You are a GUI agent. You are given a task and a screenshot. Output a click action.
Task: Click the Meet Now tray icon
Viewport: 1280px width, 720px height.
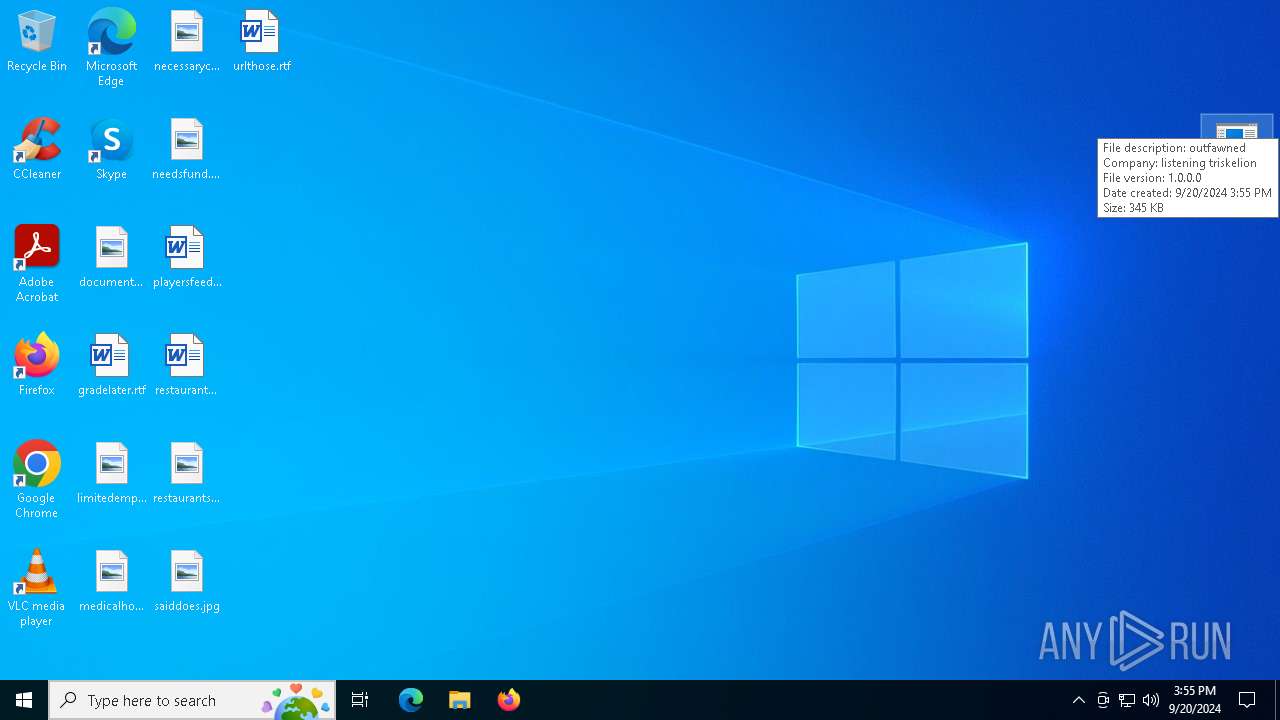pyautogui.click(x=1103, y=700)
